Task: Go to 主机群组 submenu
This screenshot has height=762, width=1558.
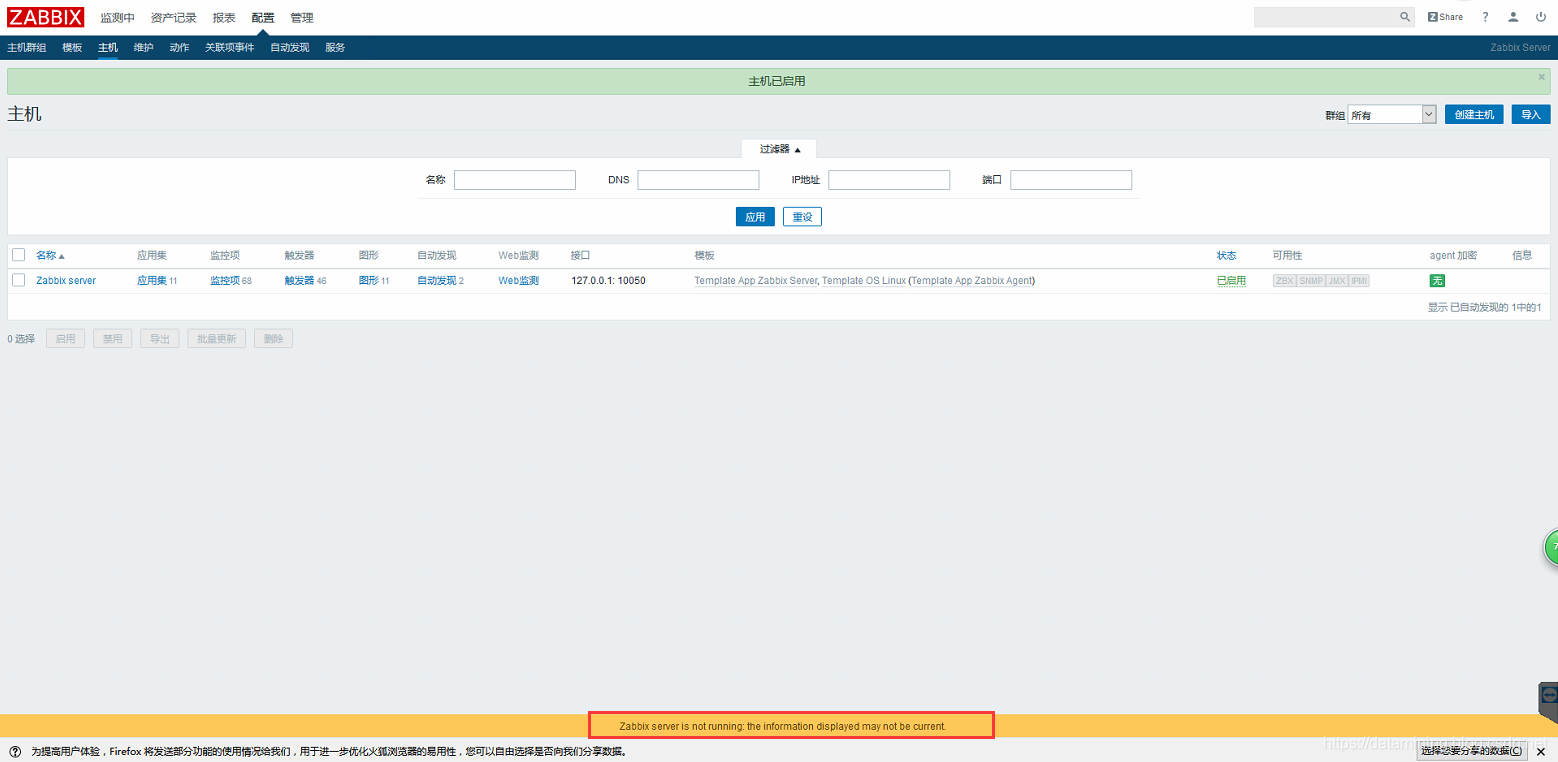Action: point(27,47)
